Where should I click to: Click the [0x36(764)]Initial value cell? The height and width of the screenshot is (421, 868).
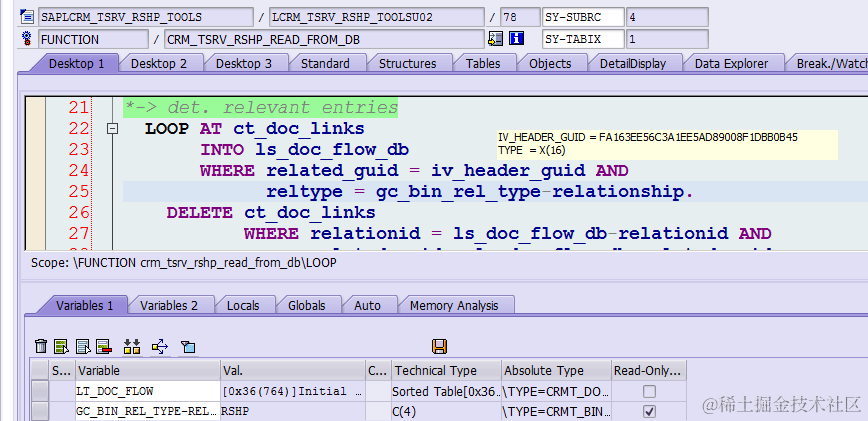tap(293, 392)
